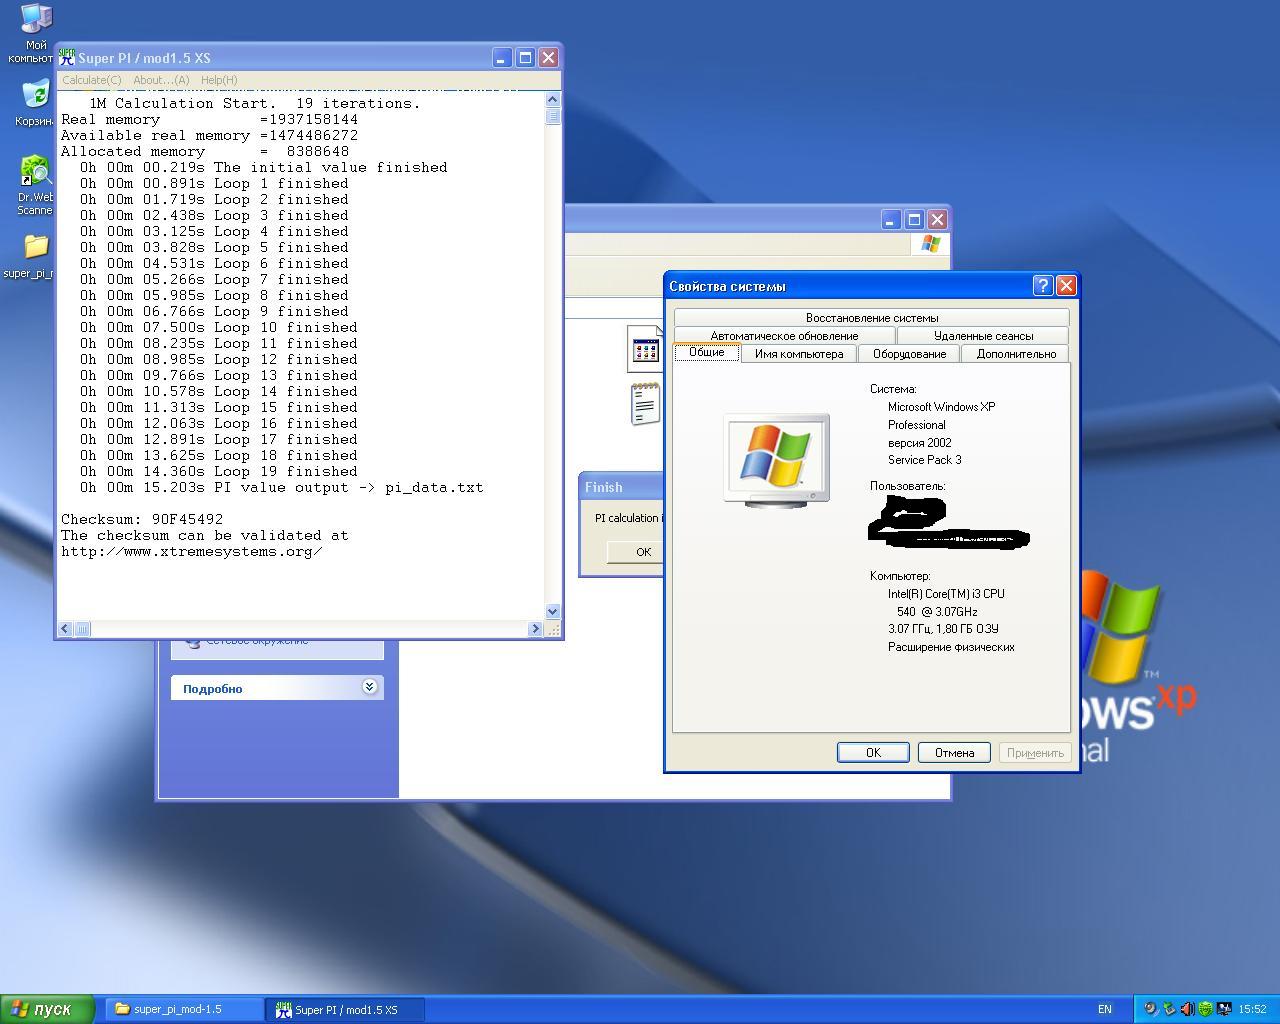Click the http://www.xtremesystems.org/ text
This screenshot has width=1280, height=1024.
tap(191, 551)
